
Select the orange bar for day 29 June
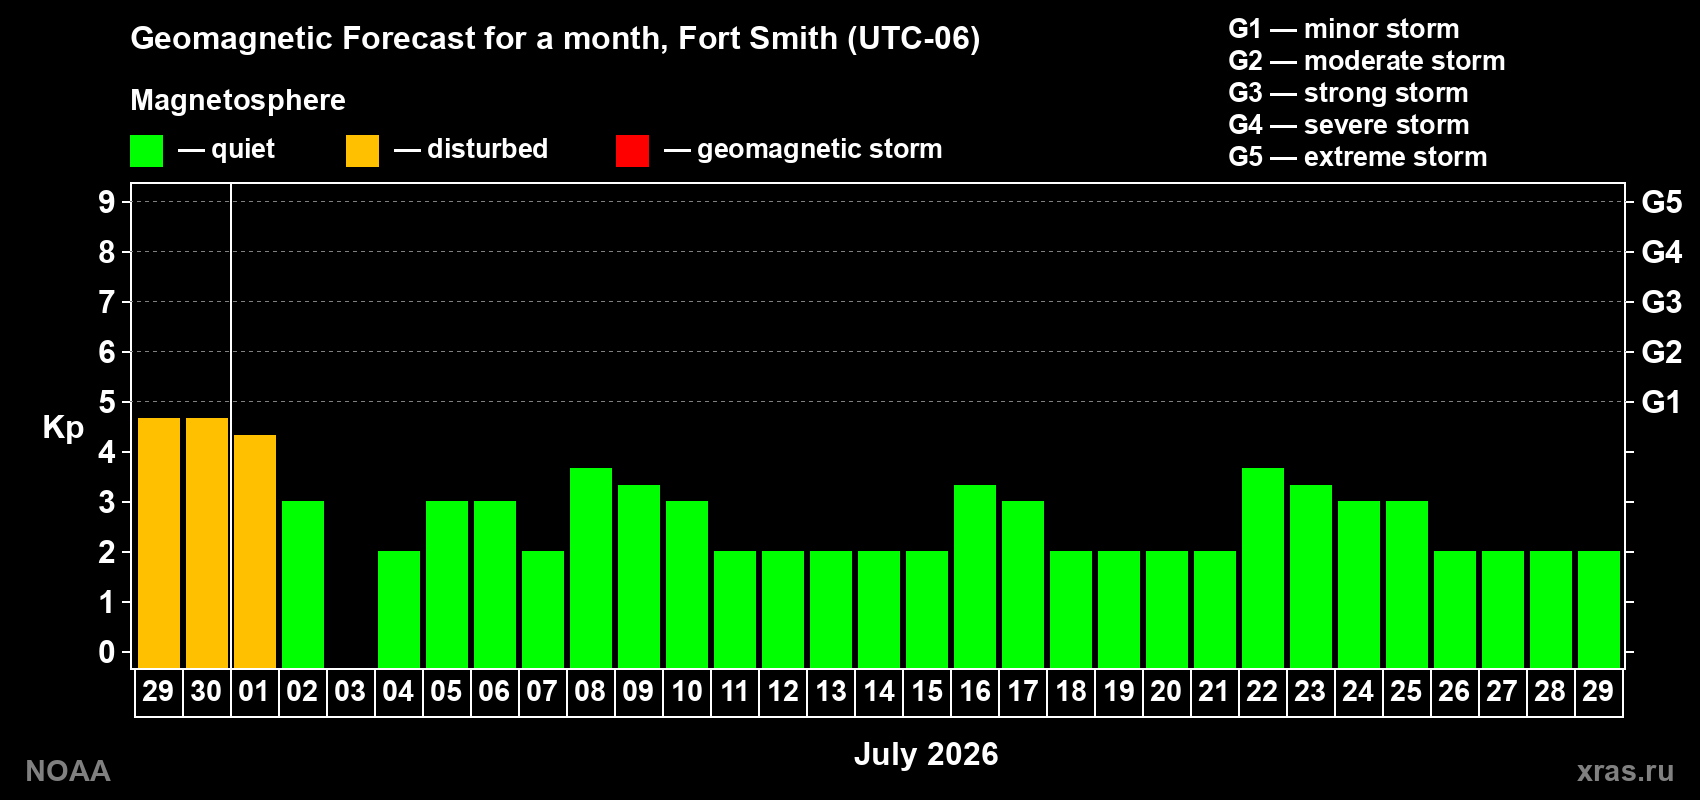tap(159, 543)
